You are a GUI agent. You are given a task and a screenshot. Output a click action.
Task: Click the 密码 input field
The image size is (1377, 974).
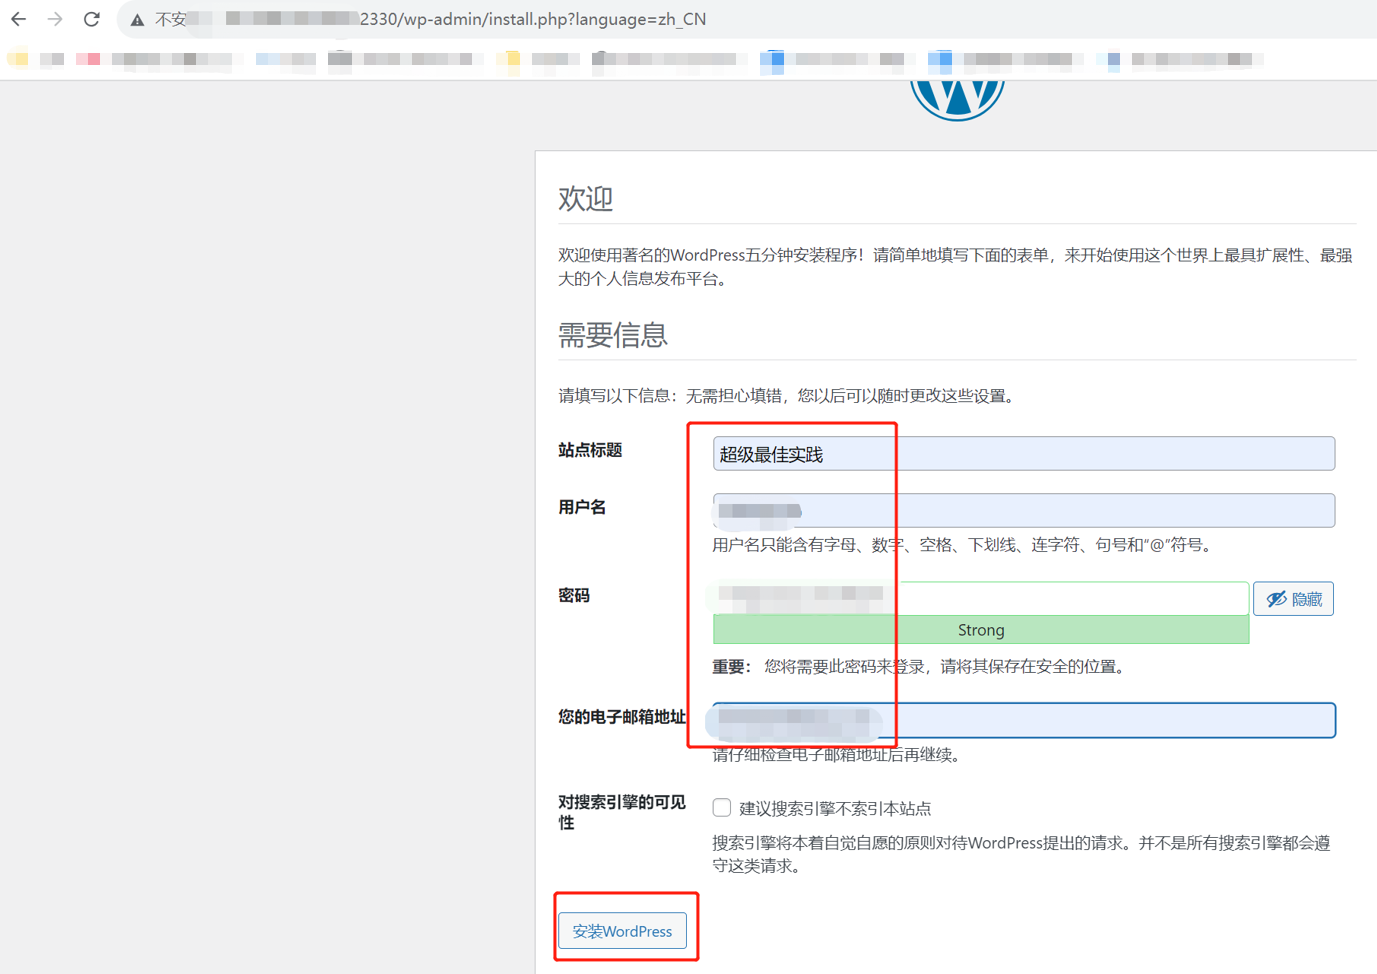pos(980,598)
